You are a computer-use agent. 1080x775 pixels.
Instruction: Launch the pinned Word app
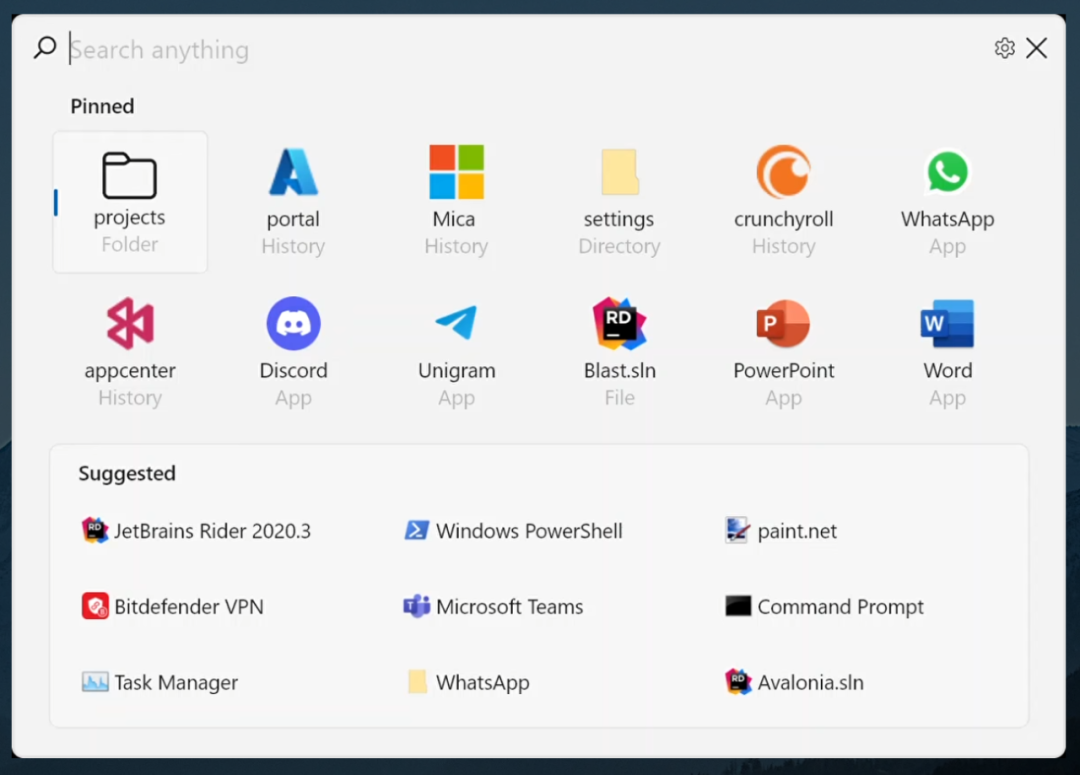pyautogui.click(x=947, y=353)
